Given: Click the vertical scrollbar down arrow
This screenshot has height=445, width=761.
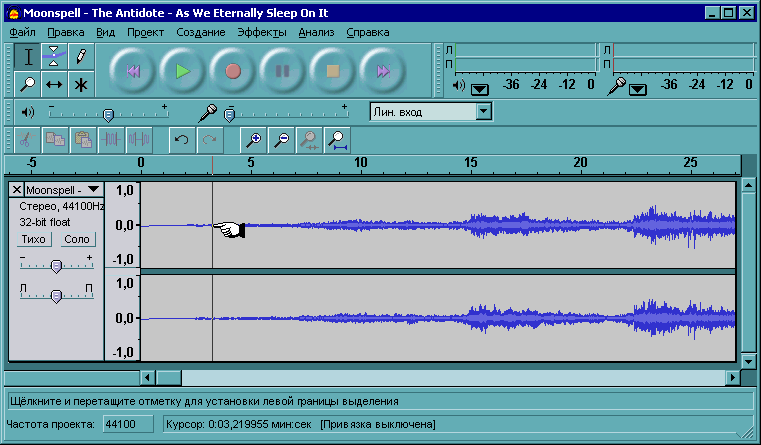Looking at the screenshot, I should tap(748, 361).
